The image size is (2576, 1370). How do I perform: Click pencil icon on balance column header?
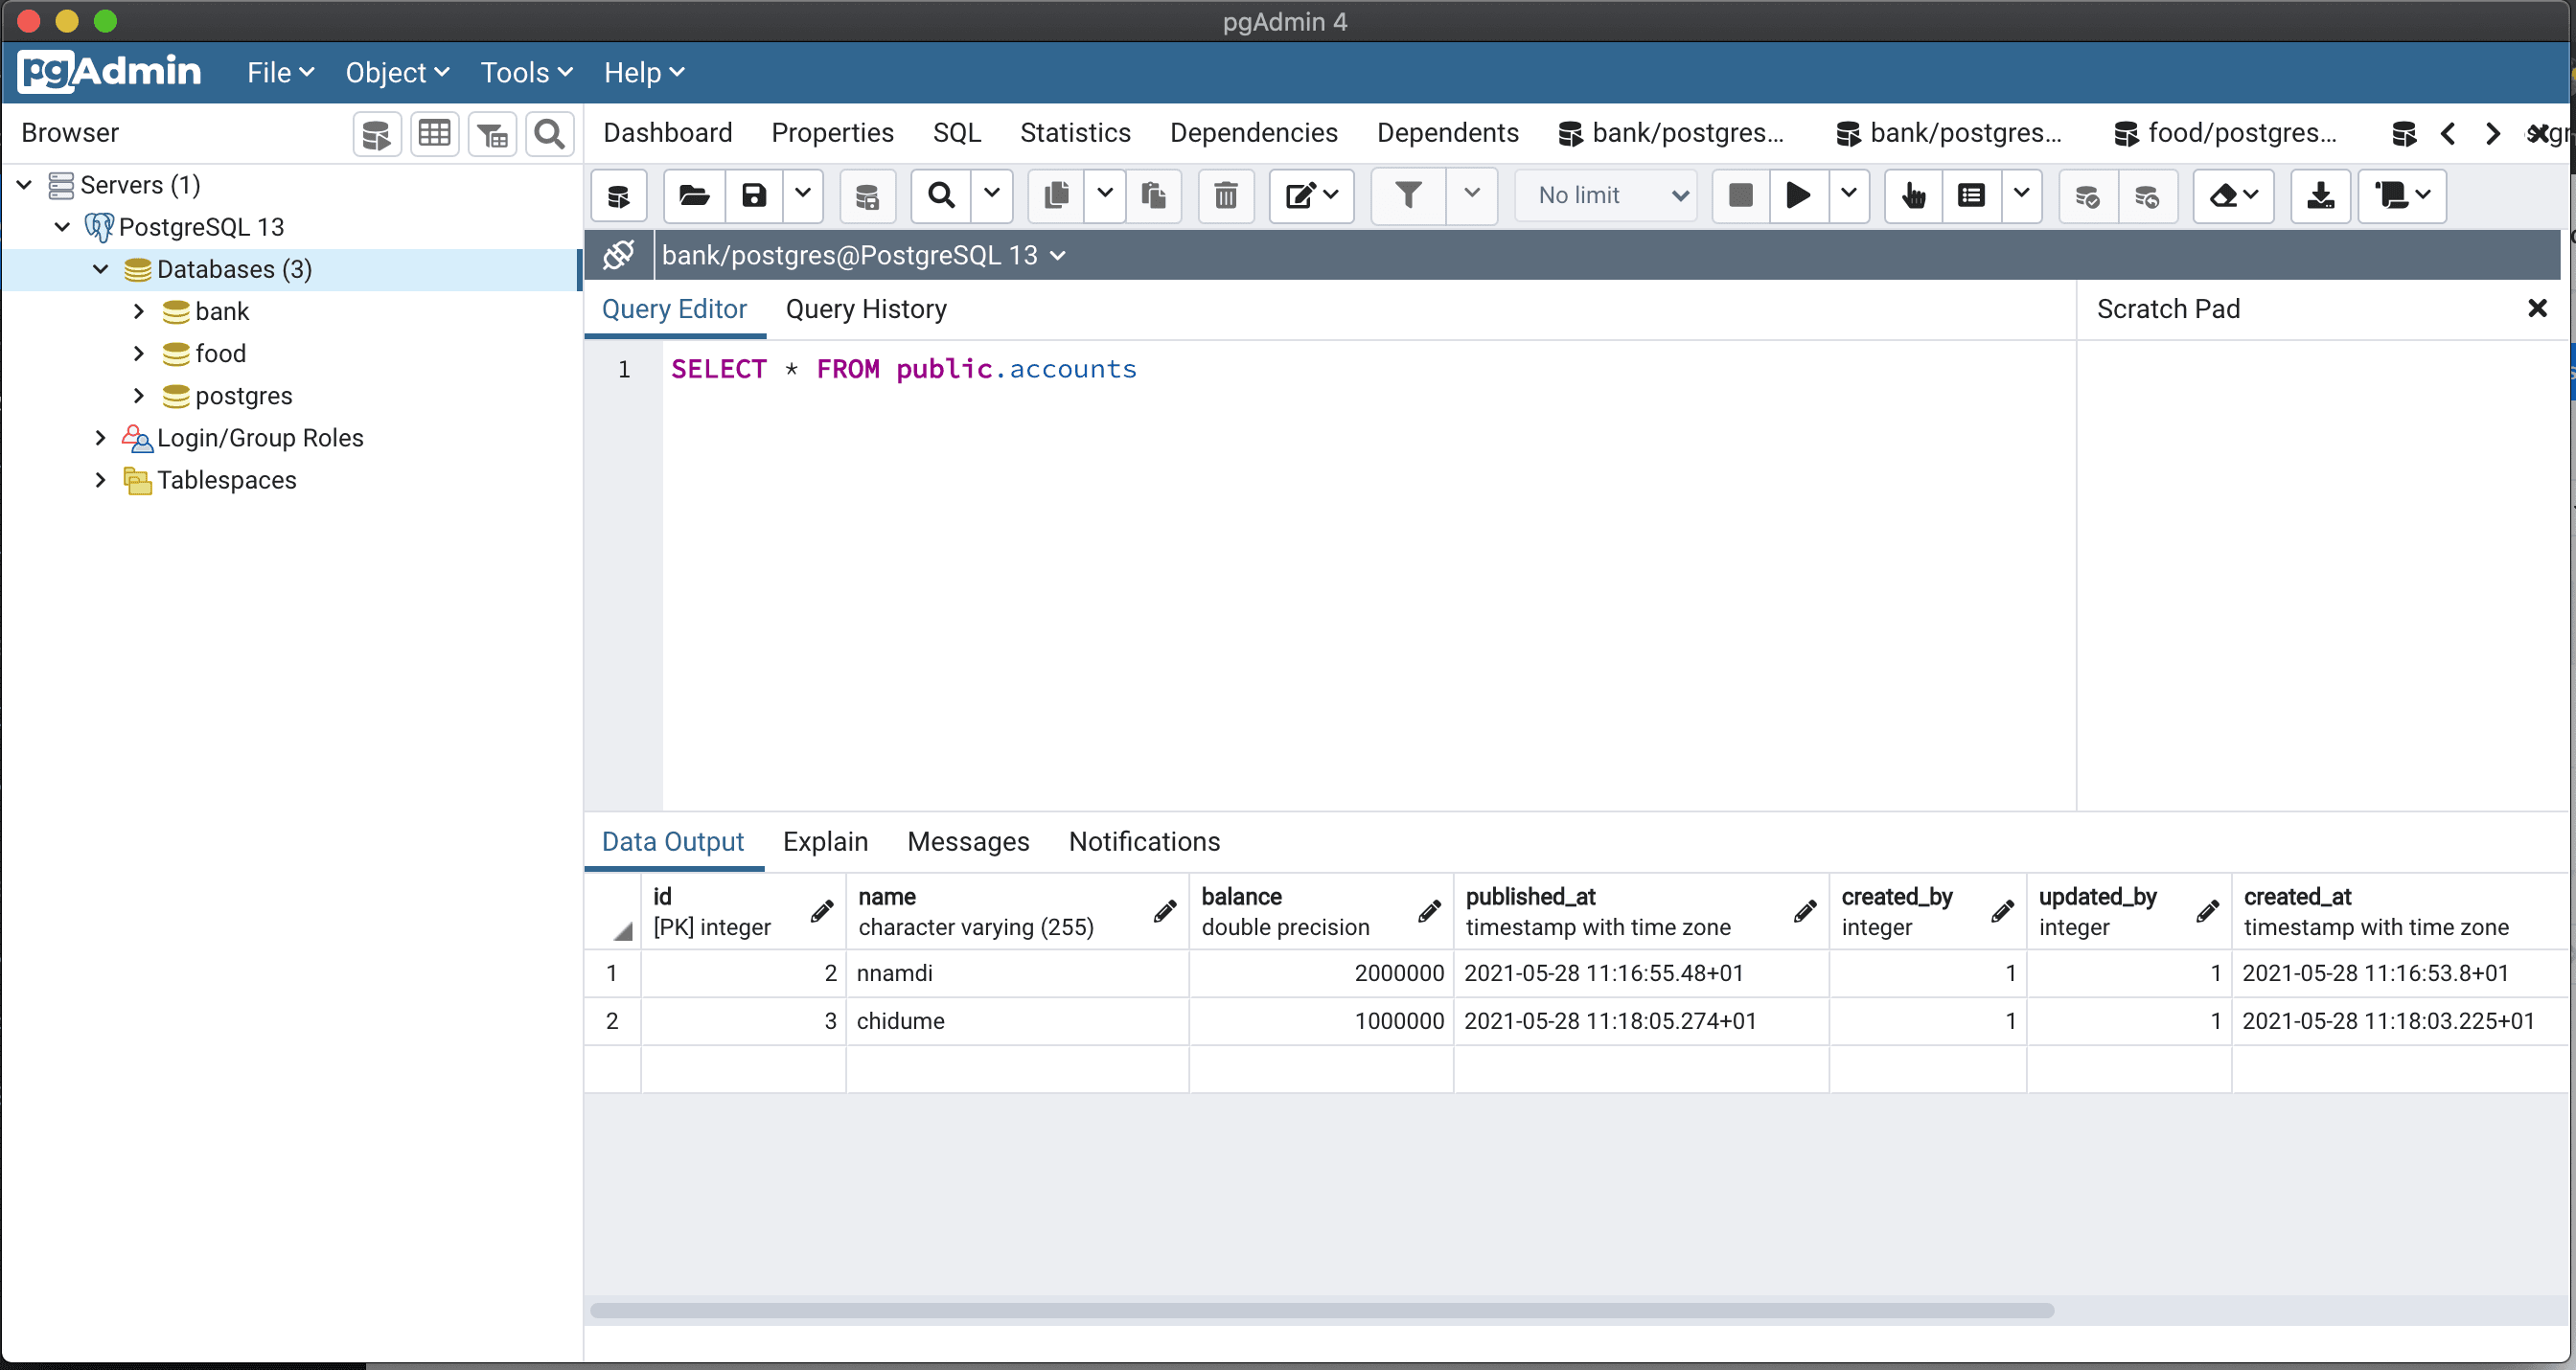[1430, 911]
